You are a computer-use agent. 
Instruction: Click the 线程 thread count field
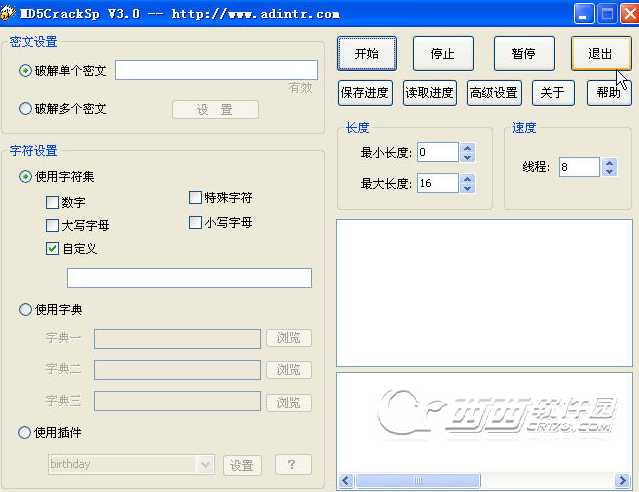coord(579,167)
